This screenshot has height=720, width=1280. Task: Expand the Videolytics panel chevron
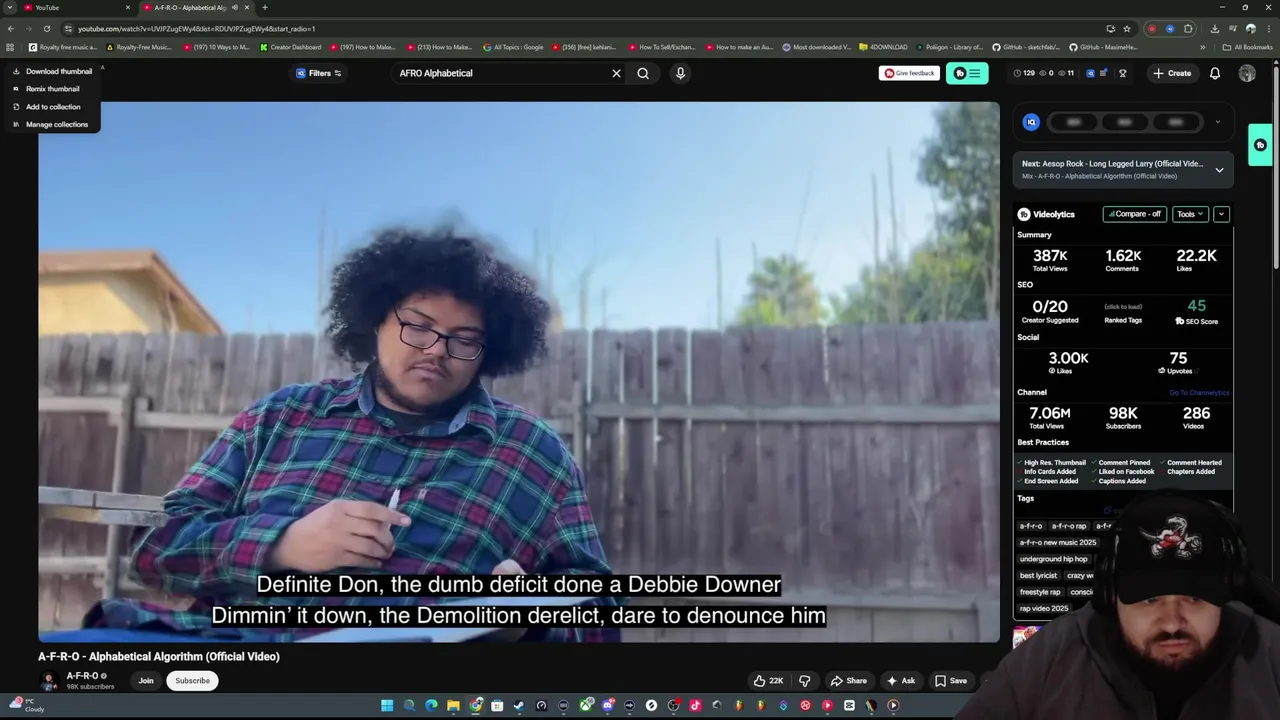tap(1221, 214)
